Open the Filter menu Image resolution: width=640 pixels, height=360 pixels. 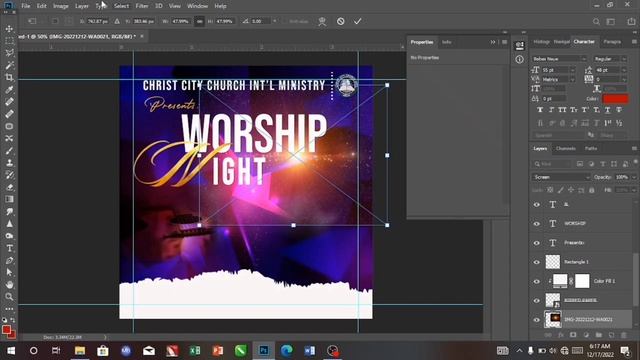click(142, 6)
